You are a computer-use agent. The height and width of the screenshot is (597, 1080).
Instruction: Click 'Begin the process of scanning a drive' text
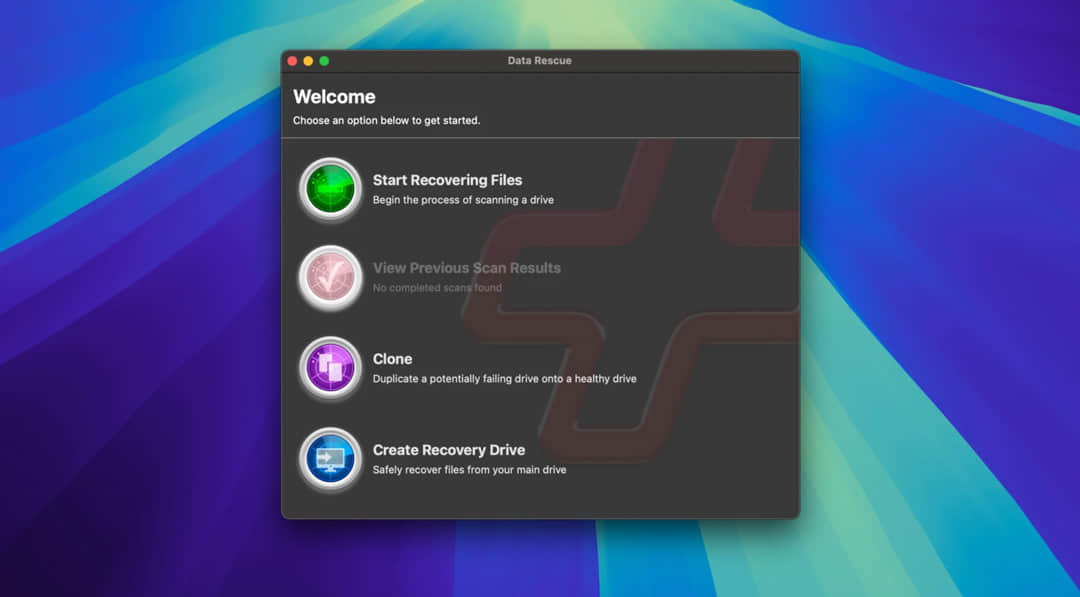coord(464,200)
